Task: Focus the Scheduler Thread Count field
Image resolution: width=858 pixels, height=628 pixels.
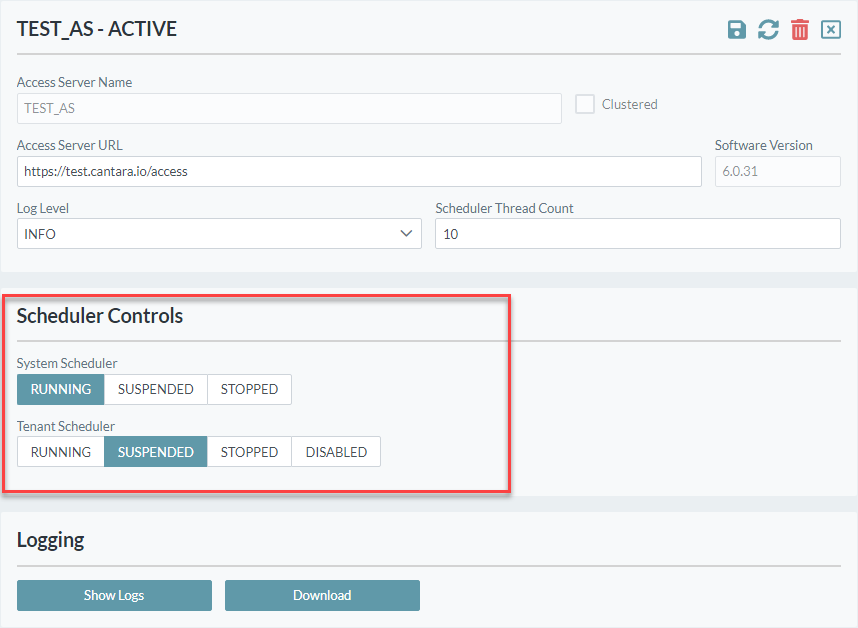Action: tap(637, 234)
